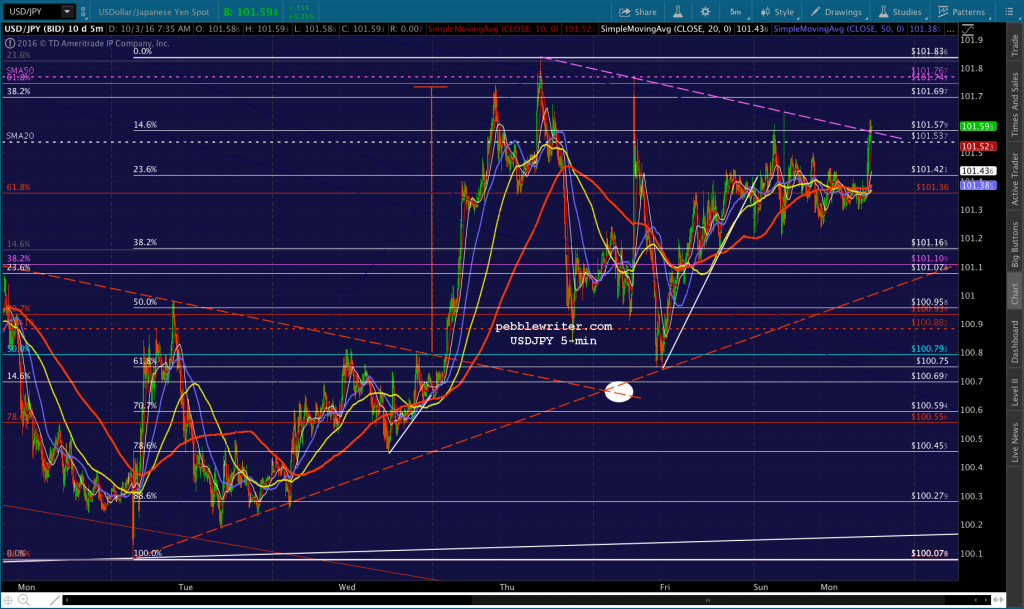Screen dimensions: 1024x609
Task: Open the Active Trader side tab
Action: tap(1015, 179)
